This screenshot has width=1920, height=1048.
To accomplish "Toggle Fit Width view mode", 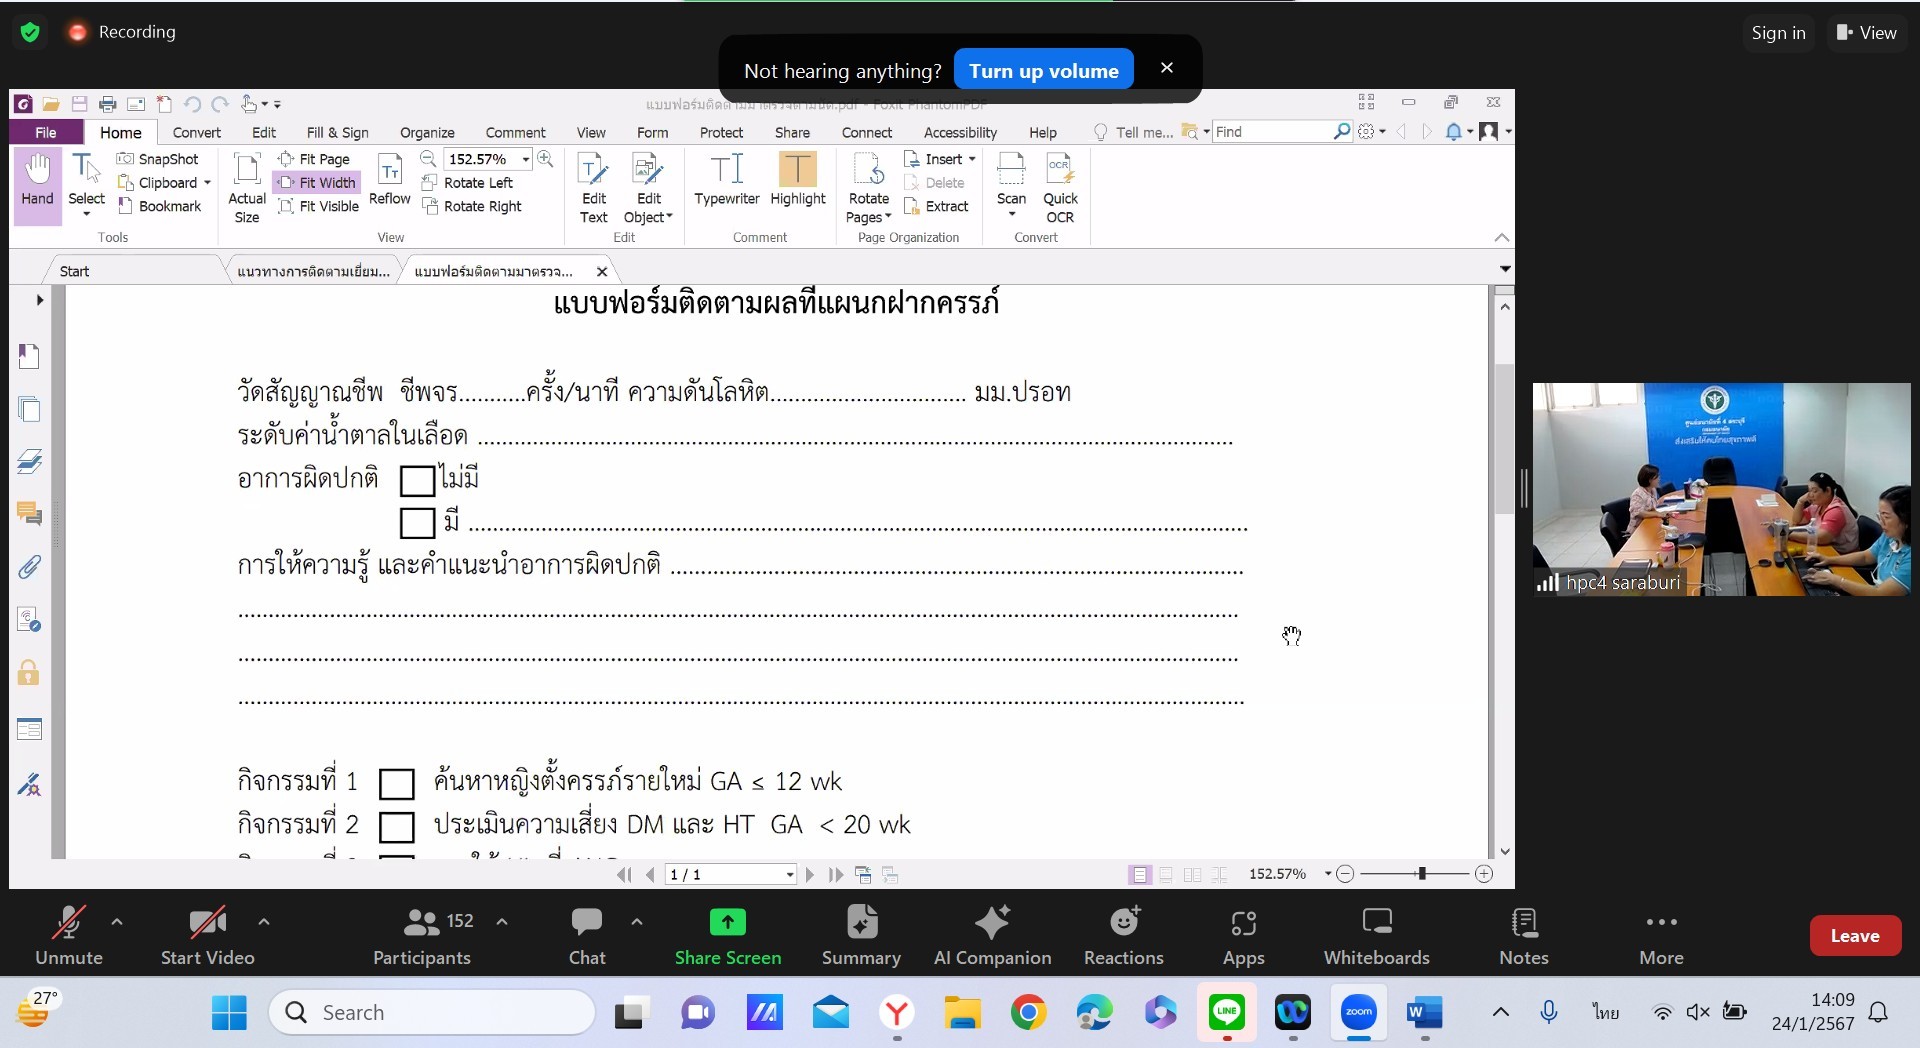I will click(x=316, y=183).
